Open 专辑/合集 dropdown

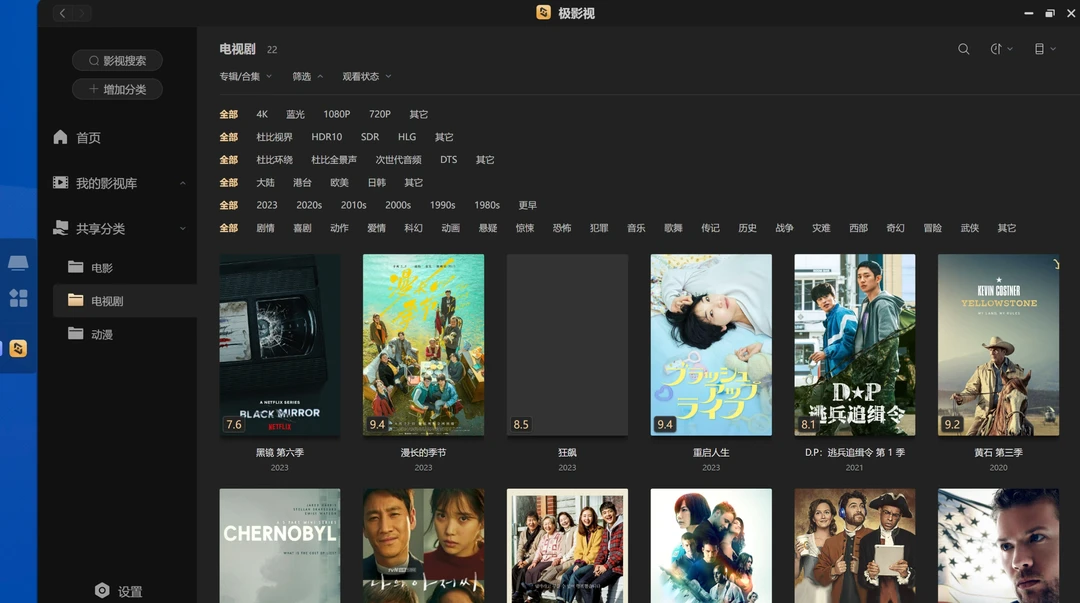click(x=245, y=76)
